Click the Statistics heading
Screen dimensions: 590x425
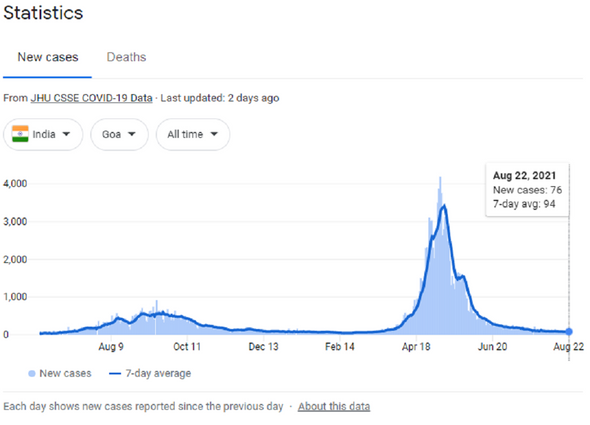tap(43, 13)
